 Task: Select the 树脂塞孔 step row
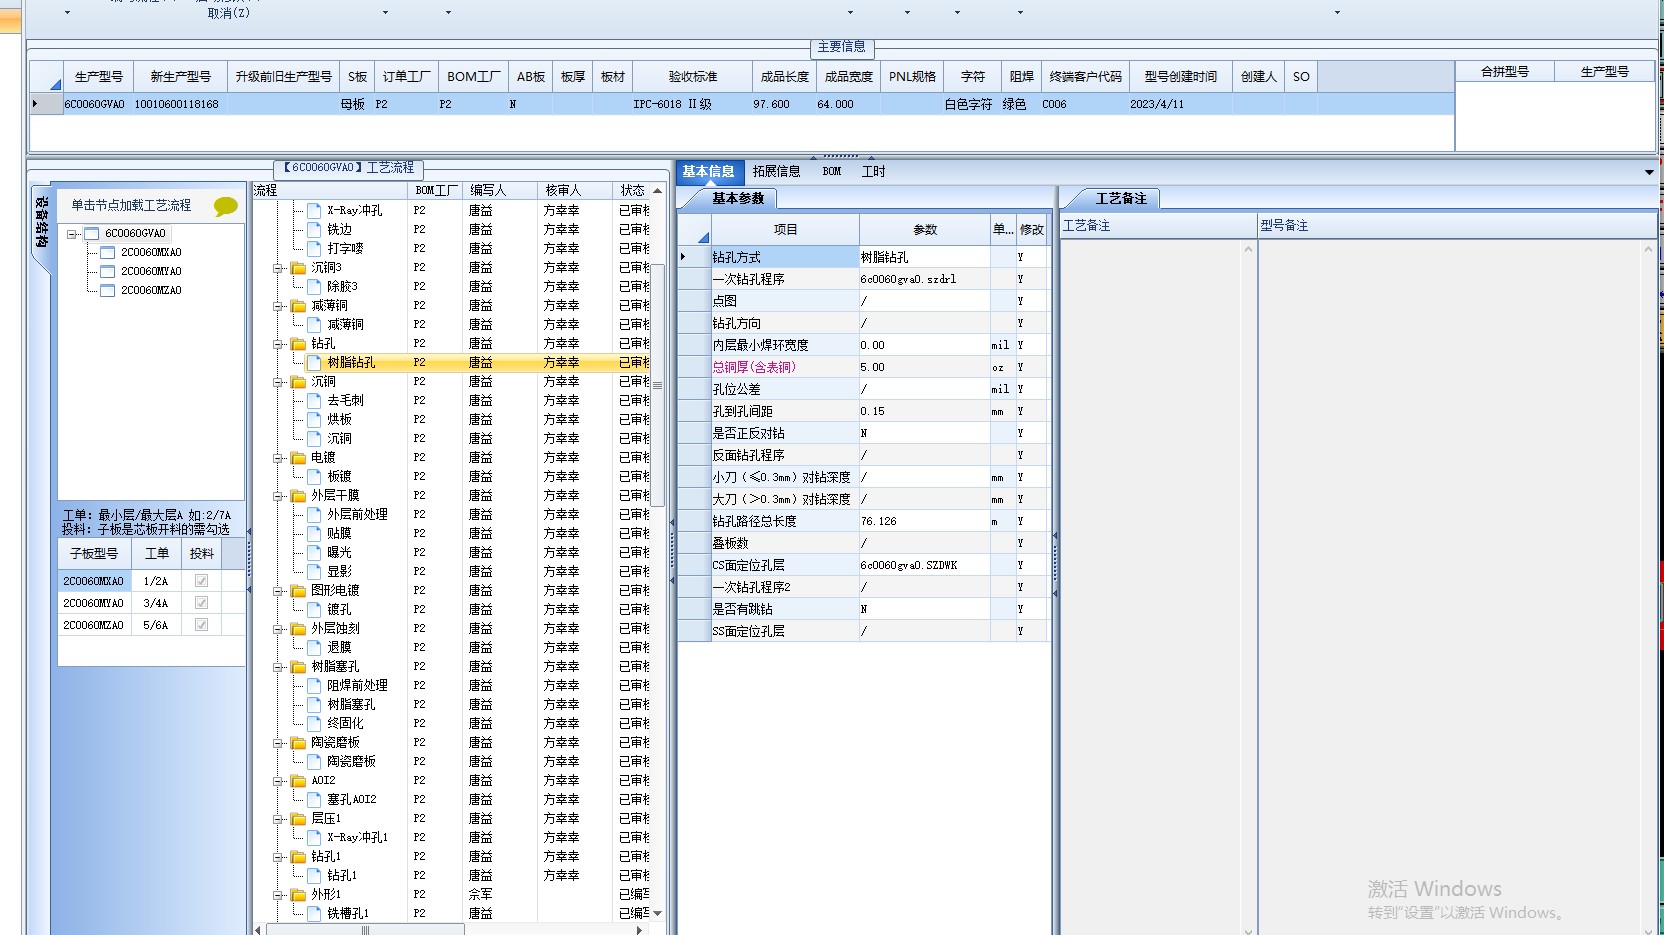pyautogui.click(x=451, y=705)
